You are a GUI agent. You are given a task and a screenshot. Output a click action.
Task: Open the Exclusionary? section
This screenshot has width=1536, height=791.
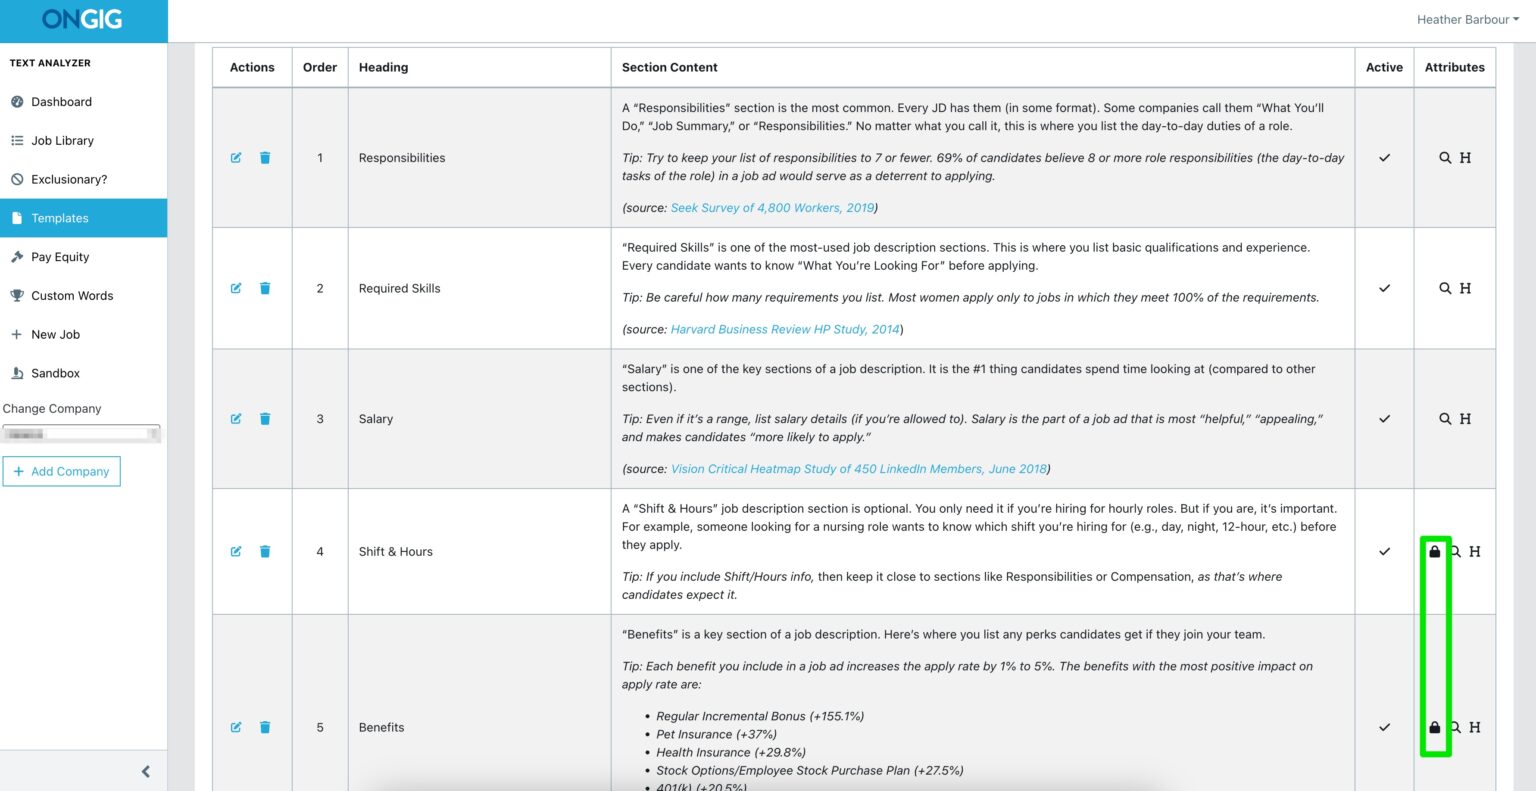point(68,179)
